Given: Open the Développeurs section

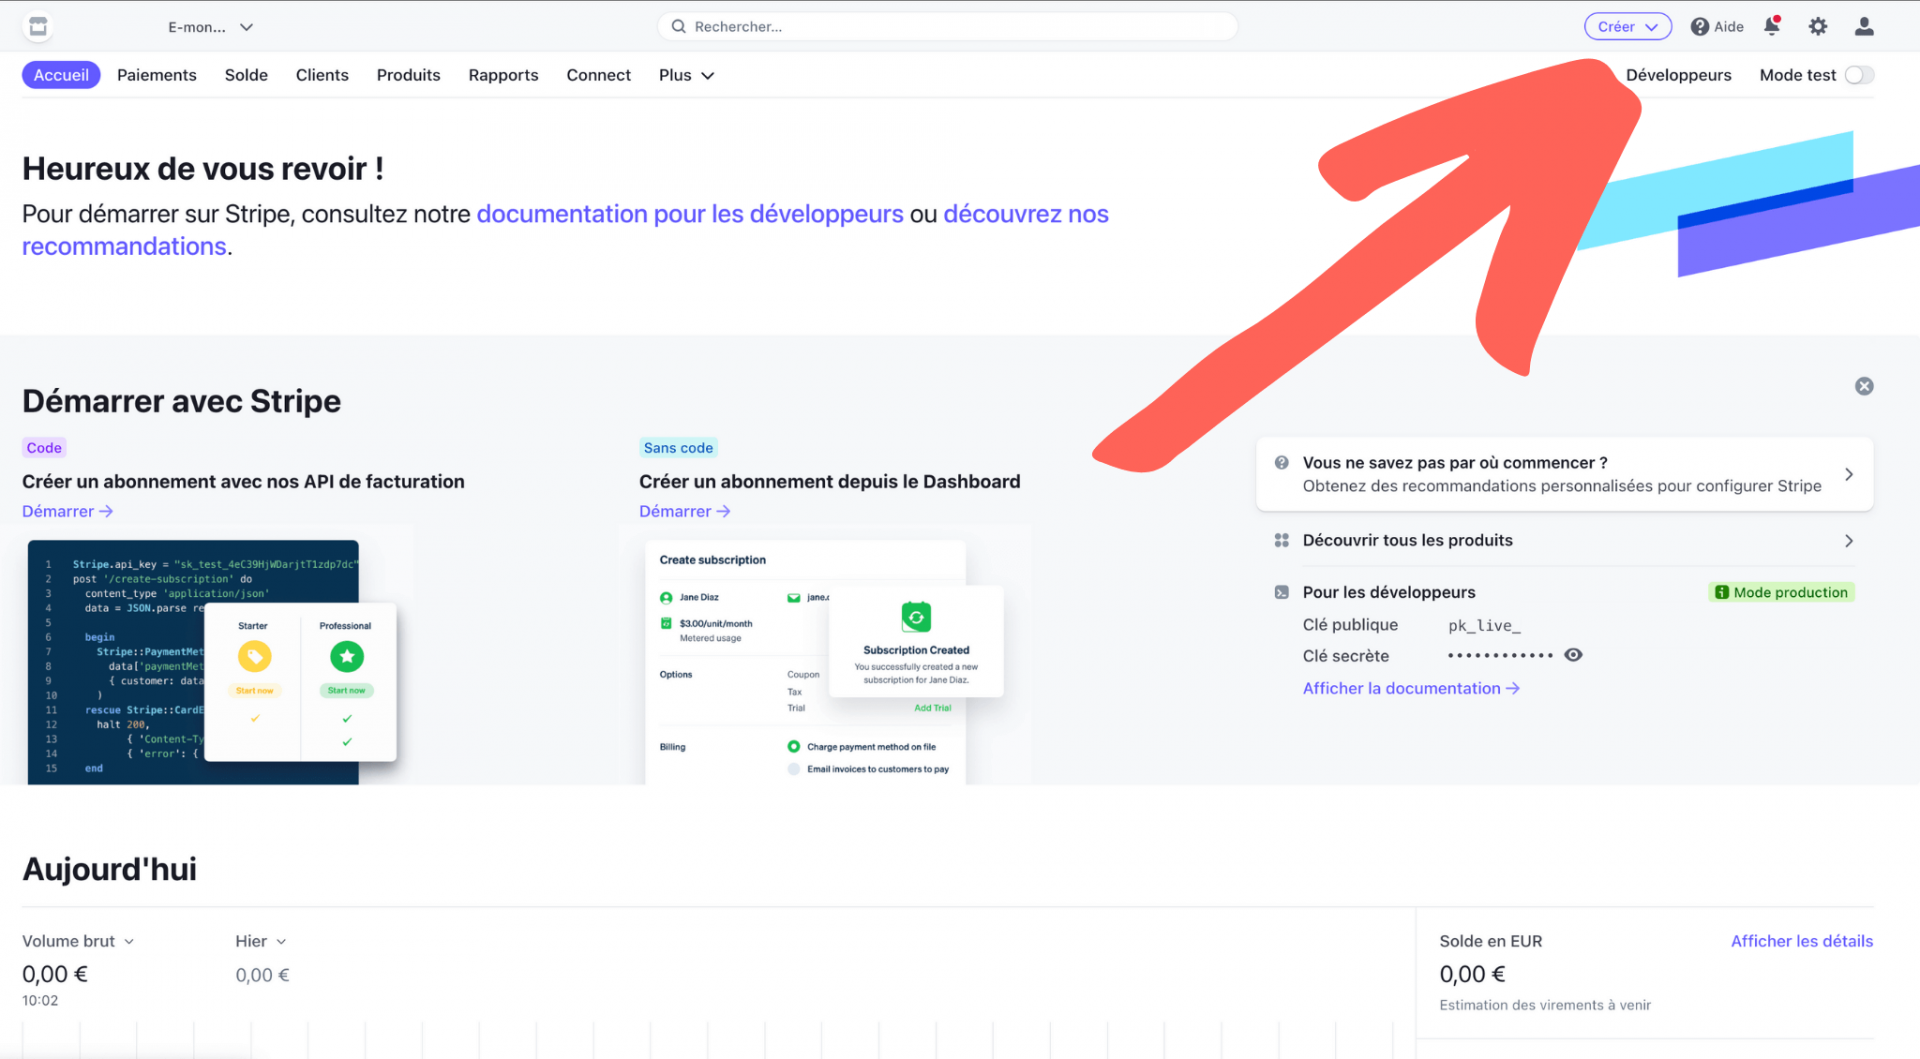Looking at the screenshot, I should [x=1678, y=75].
